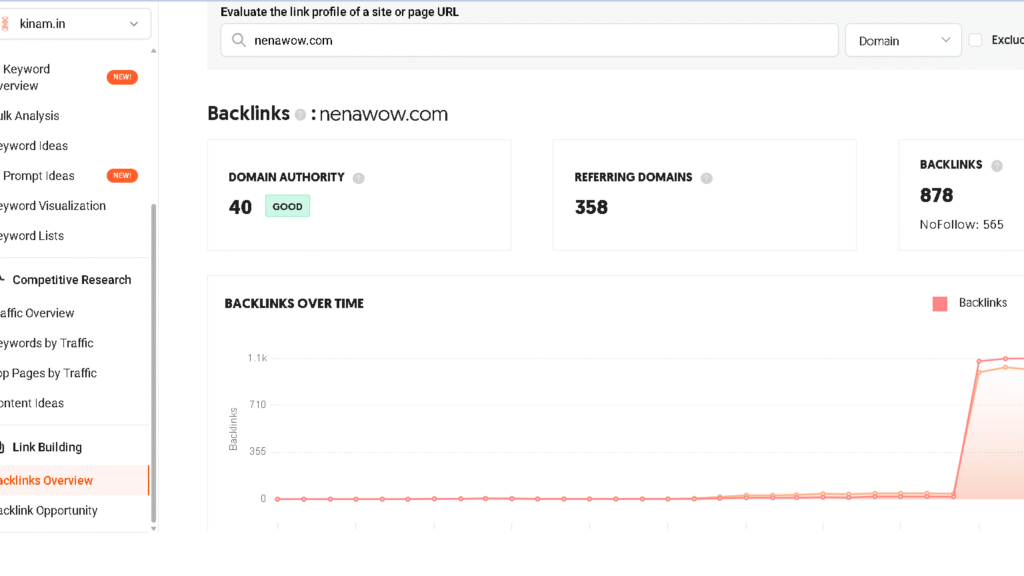Open the Domain type dropdown
Screen dimensions: 1024x576
click(903, 40)
